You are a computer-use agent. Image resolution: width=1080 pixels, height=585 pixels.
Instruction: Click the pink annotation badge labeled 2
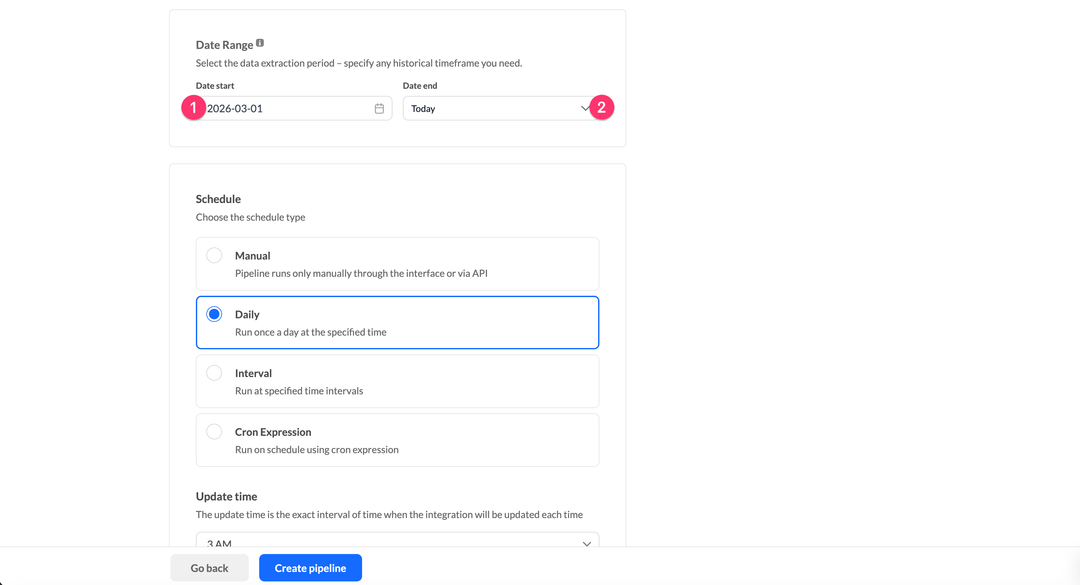[602, 107]
